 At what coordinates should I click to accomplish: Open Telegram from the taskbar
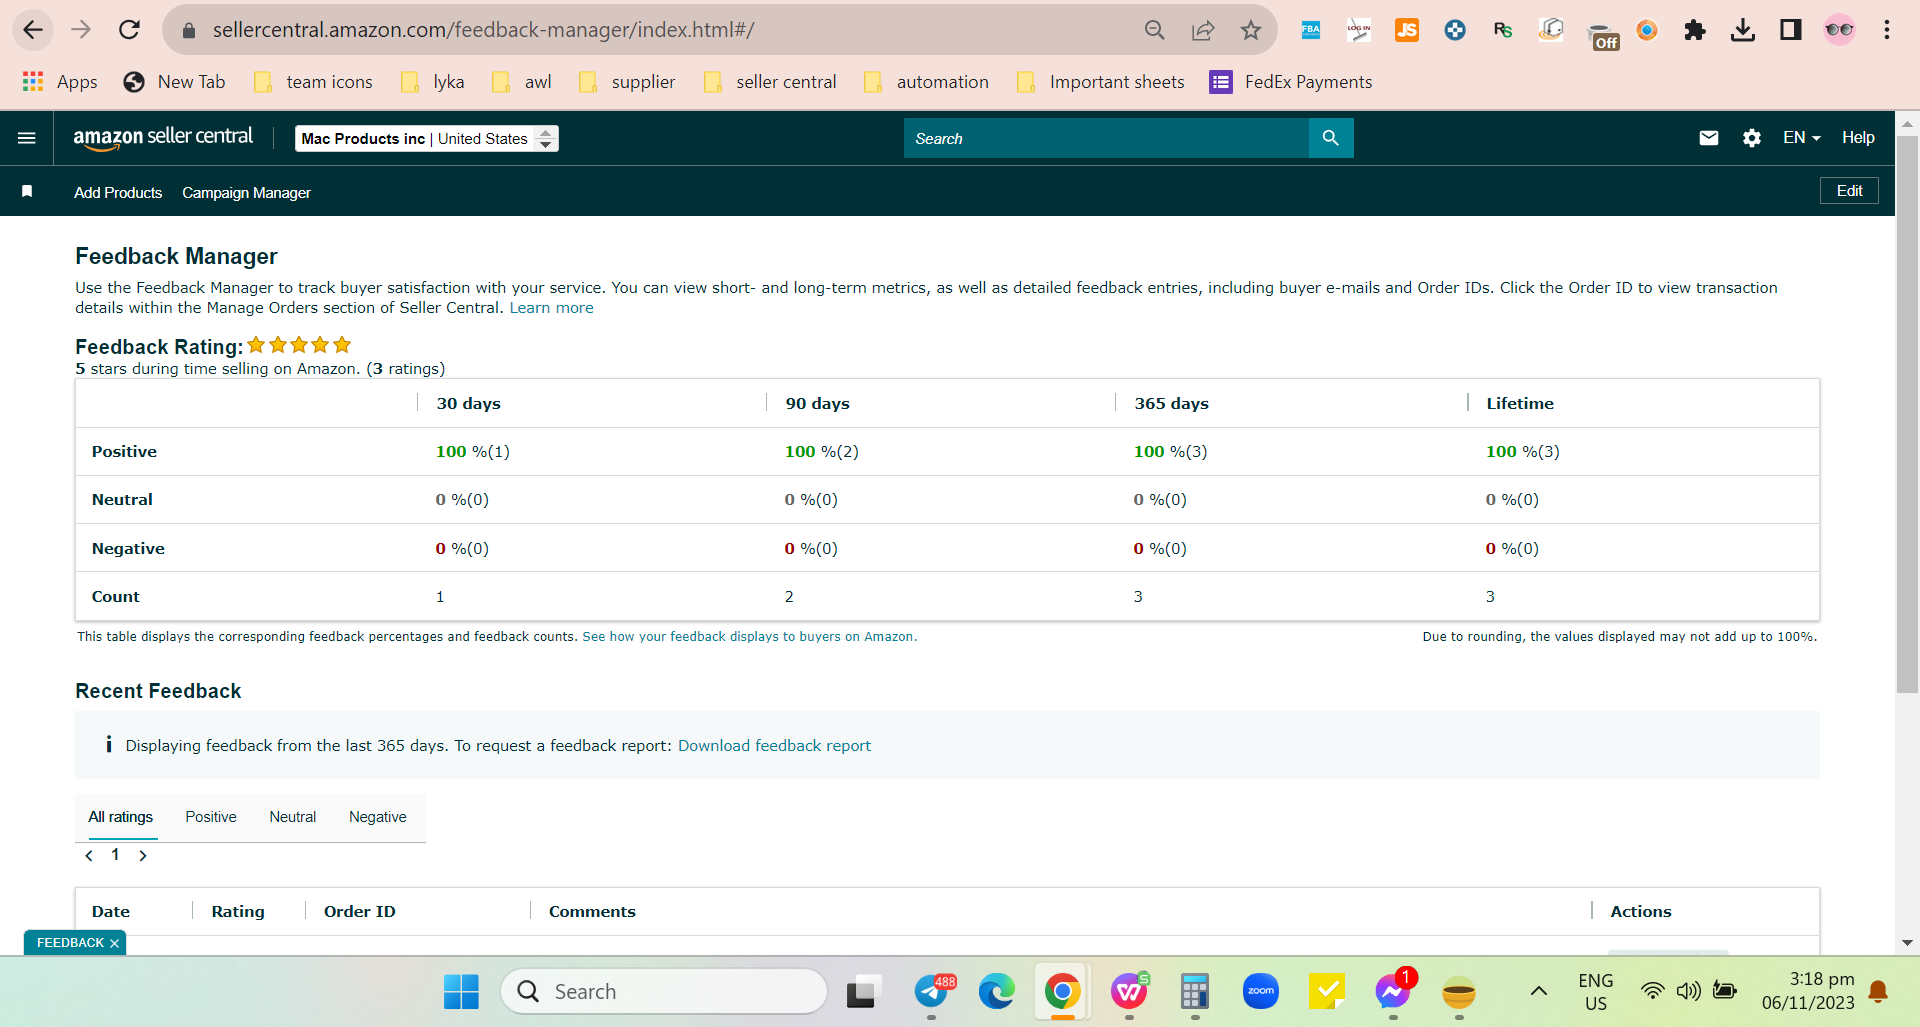[931, 991]
